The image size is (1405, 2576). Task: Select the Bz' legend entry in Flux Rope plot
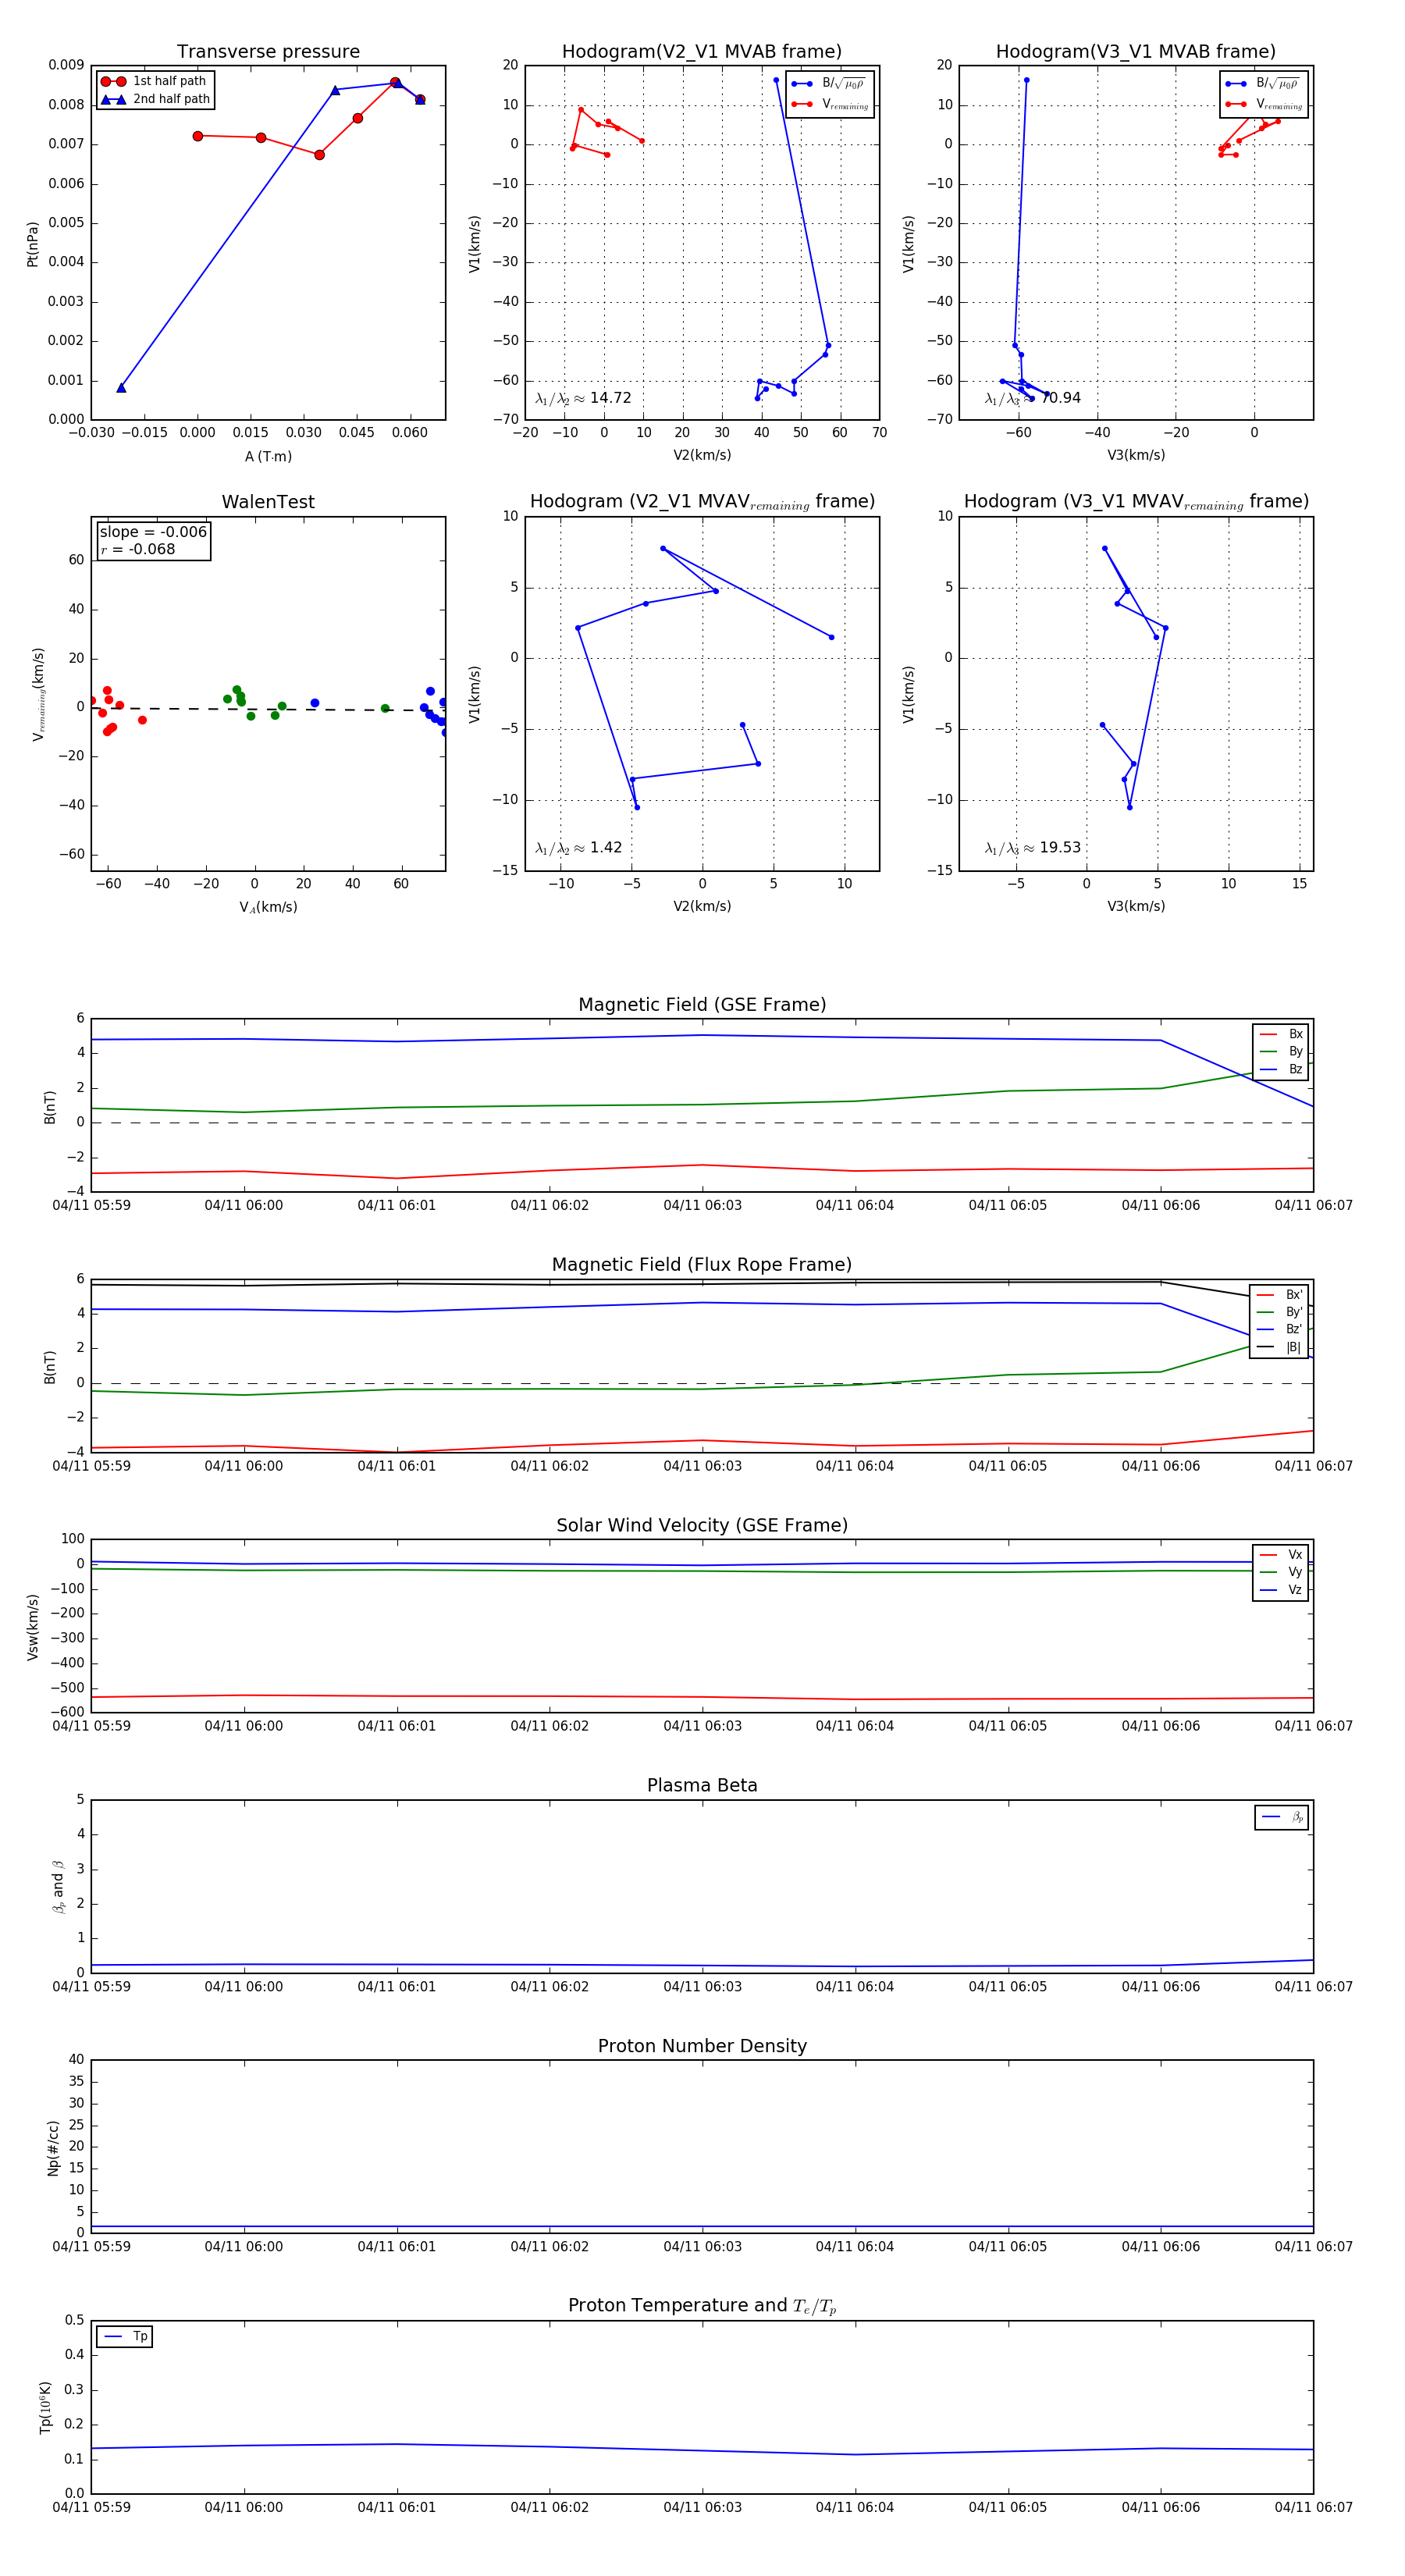point(1279,1329)
